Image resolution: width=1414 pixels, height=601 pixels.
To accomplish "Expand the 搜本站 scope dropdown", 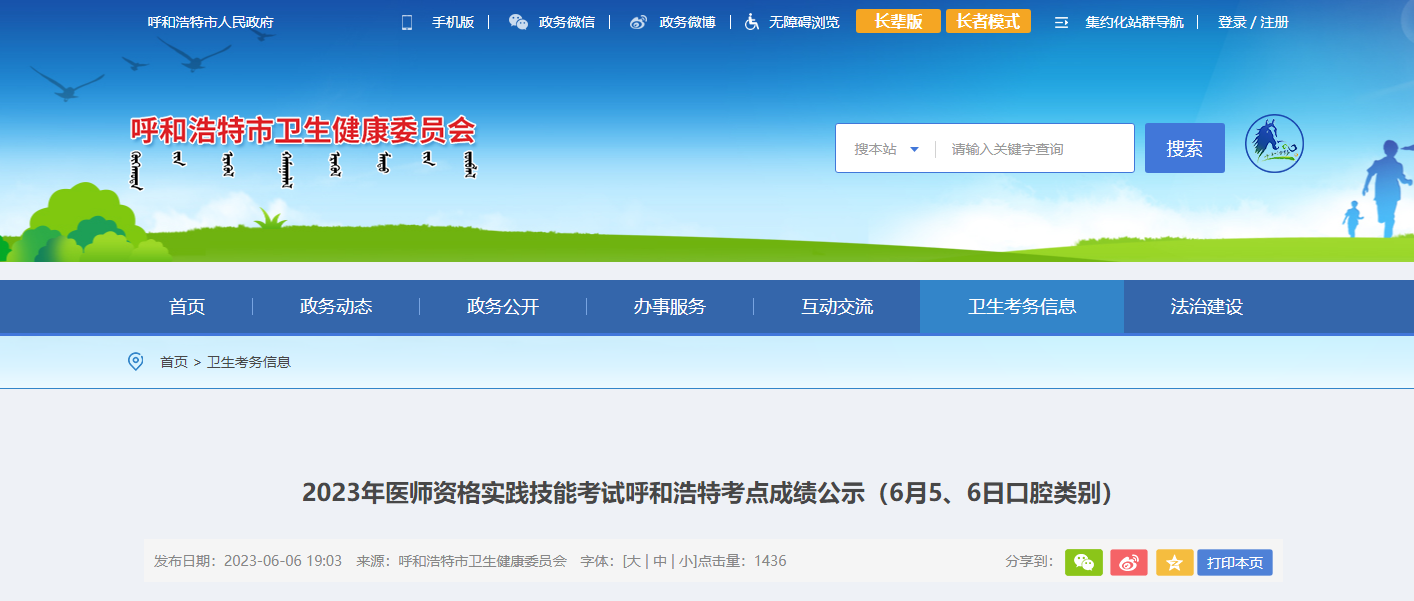I will 886,149.
